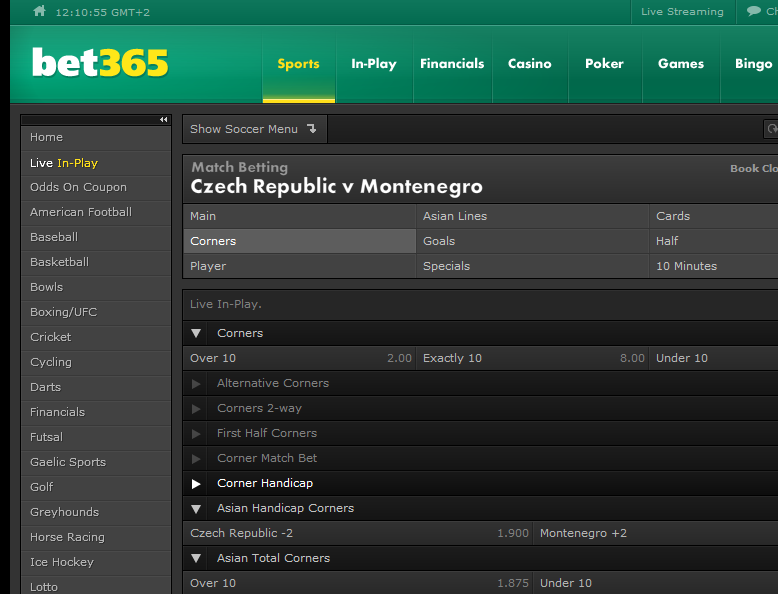
Task: Select Horse Racing in the sidebar
Action: [96, 537]
